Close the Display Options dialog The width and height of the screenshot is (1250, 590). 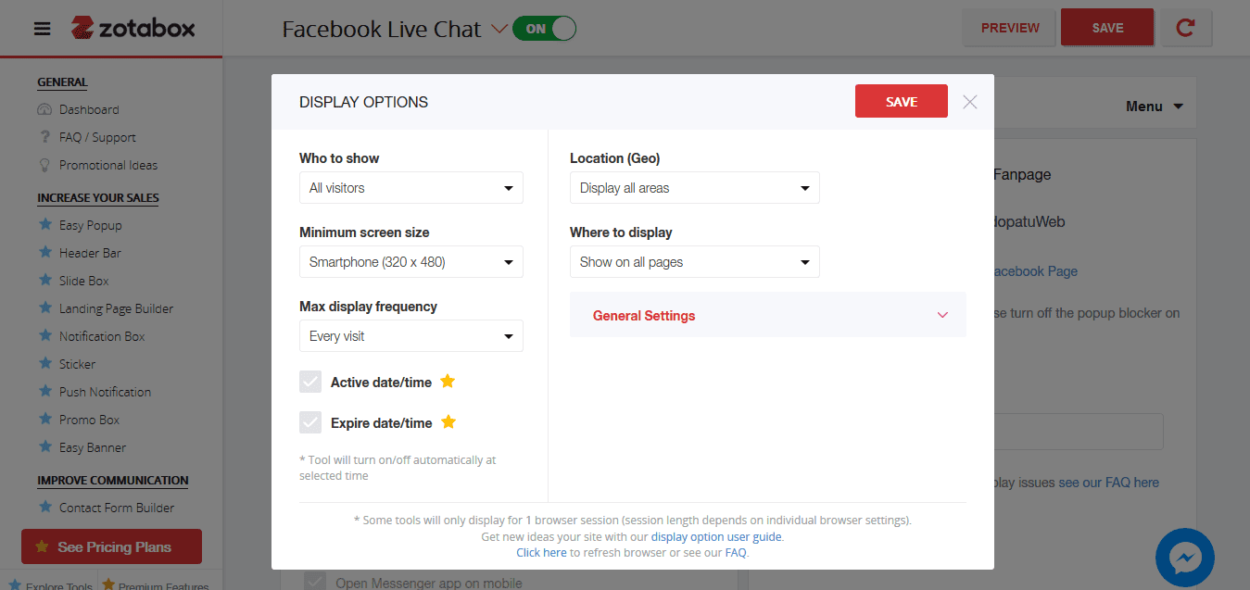point(970,101)
